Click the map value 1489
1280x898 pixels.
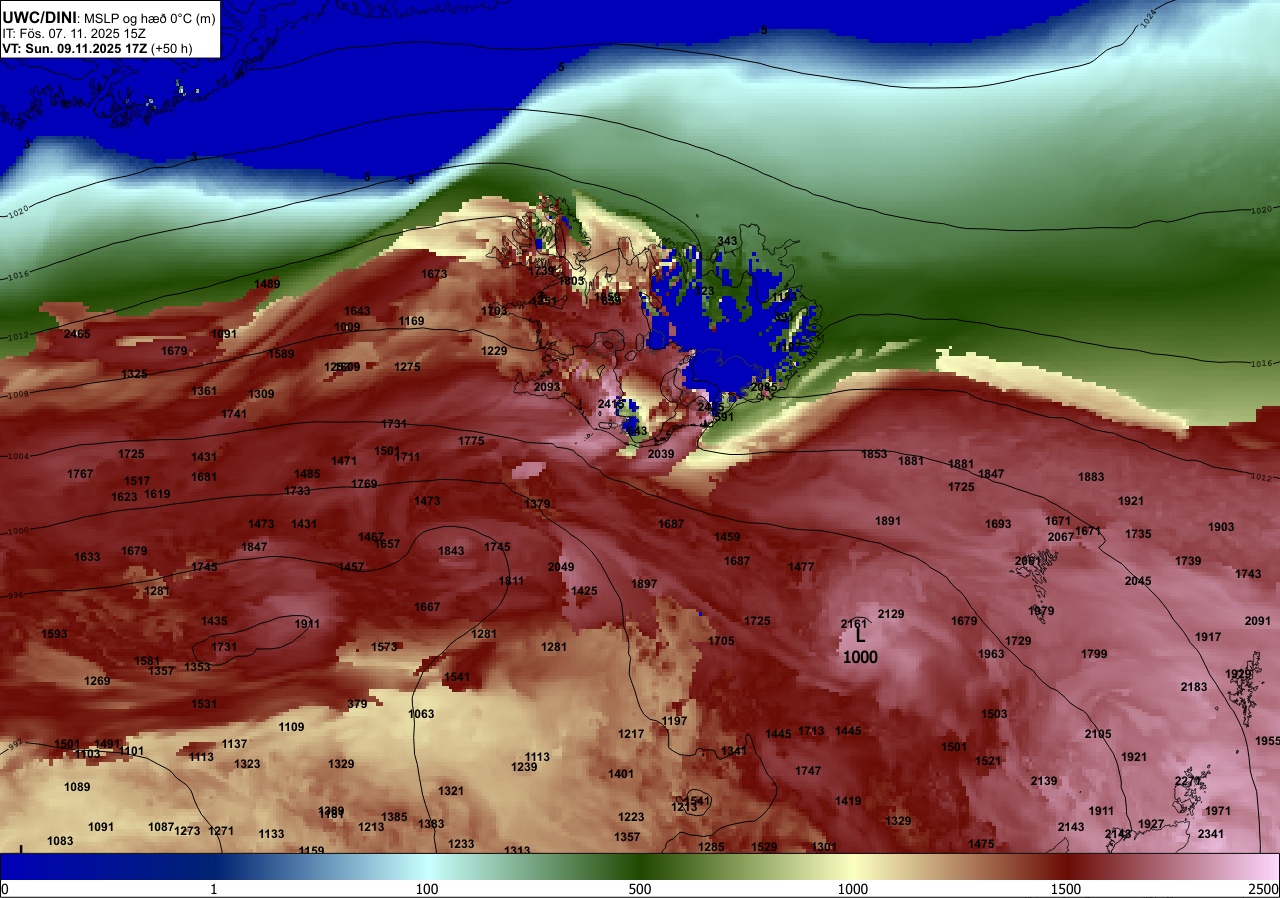[267, 284]
